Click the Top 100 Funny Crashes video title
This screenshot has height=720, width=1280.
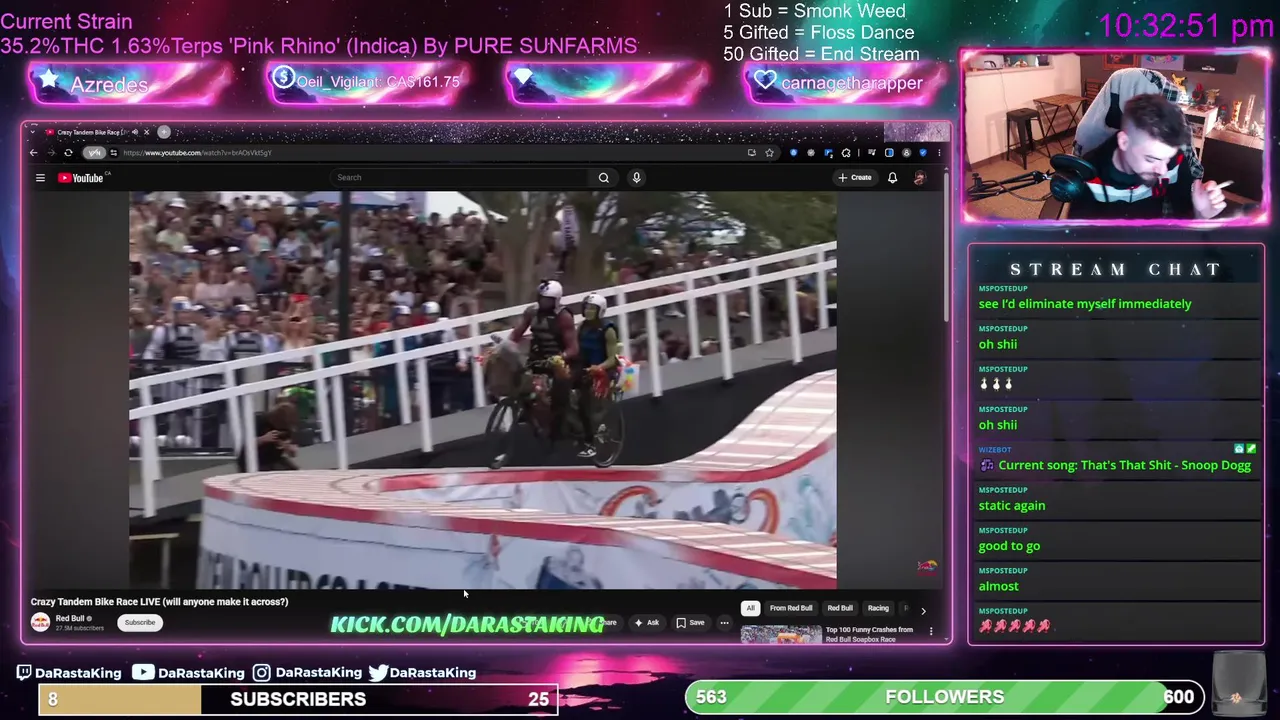pyautogui.click(x=869, y=634)
